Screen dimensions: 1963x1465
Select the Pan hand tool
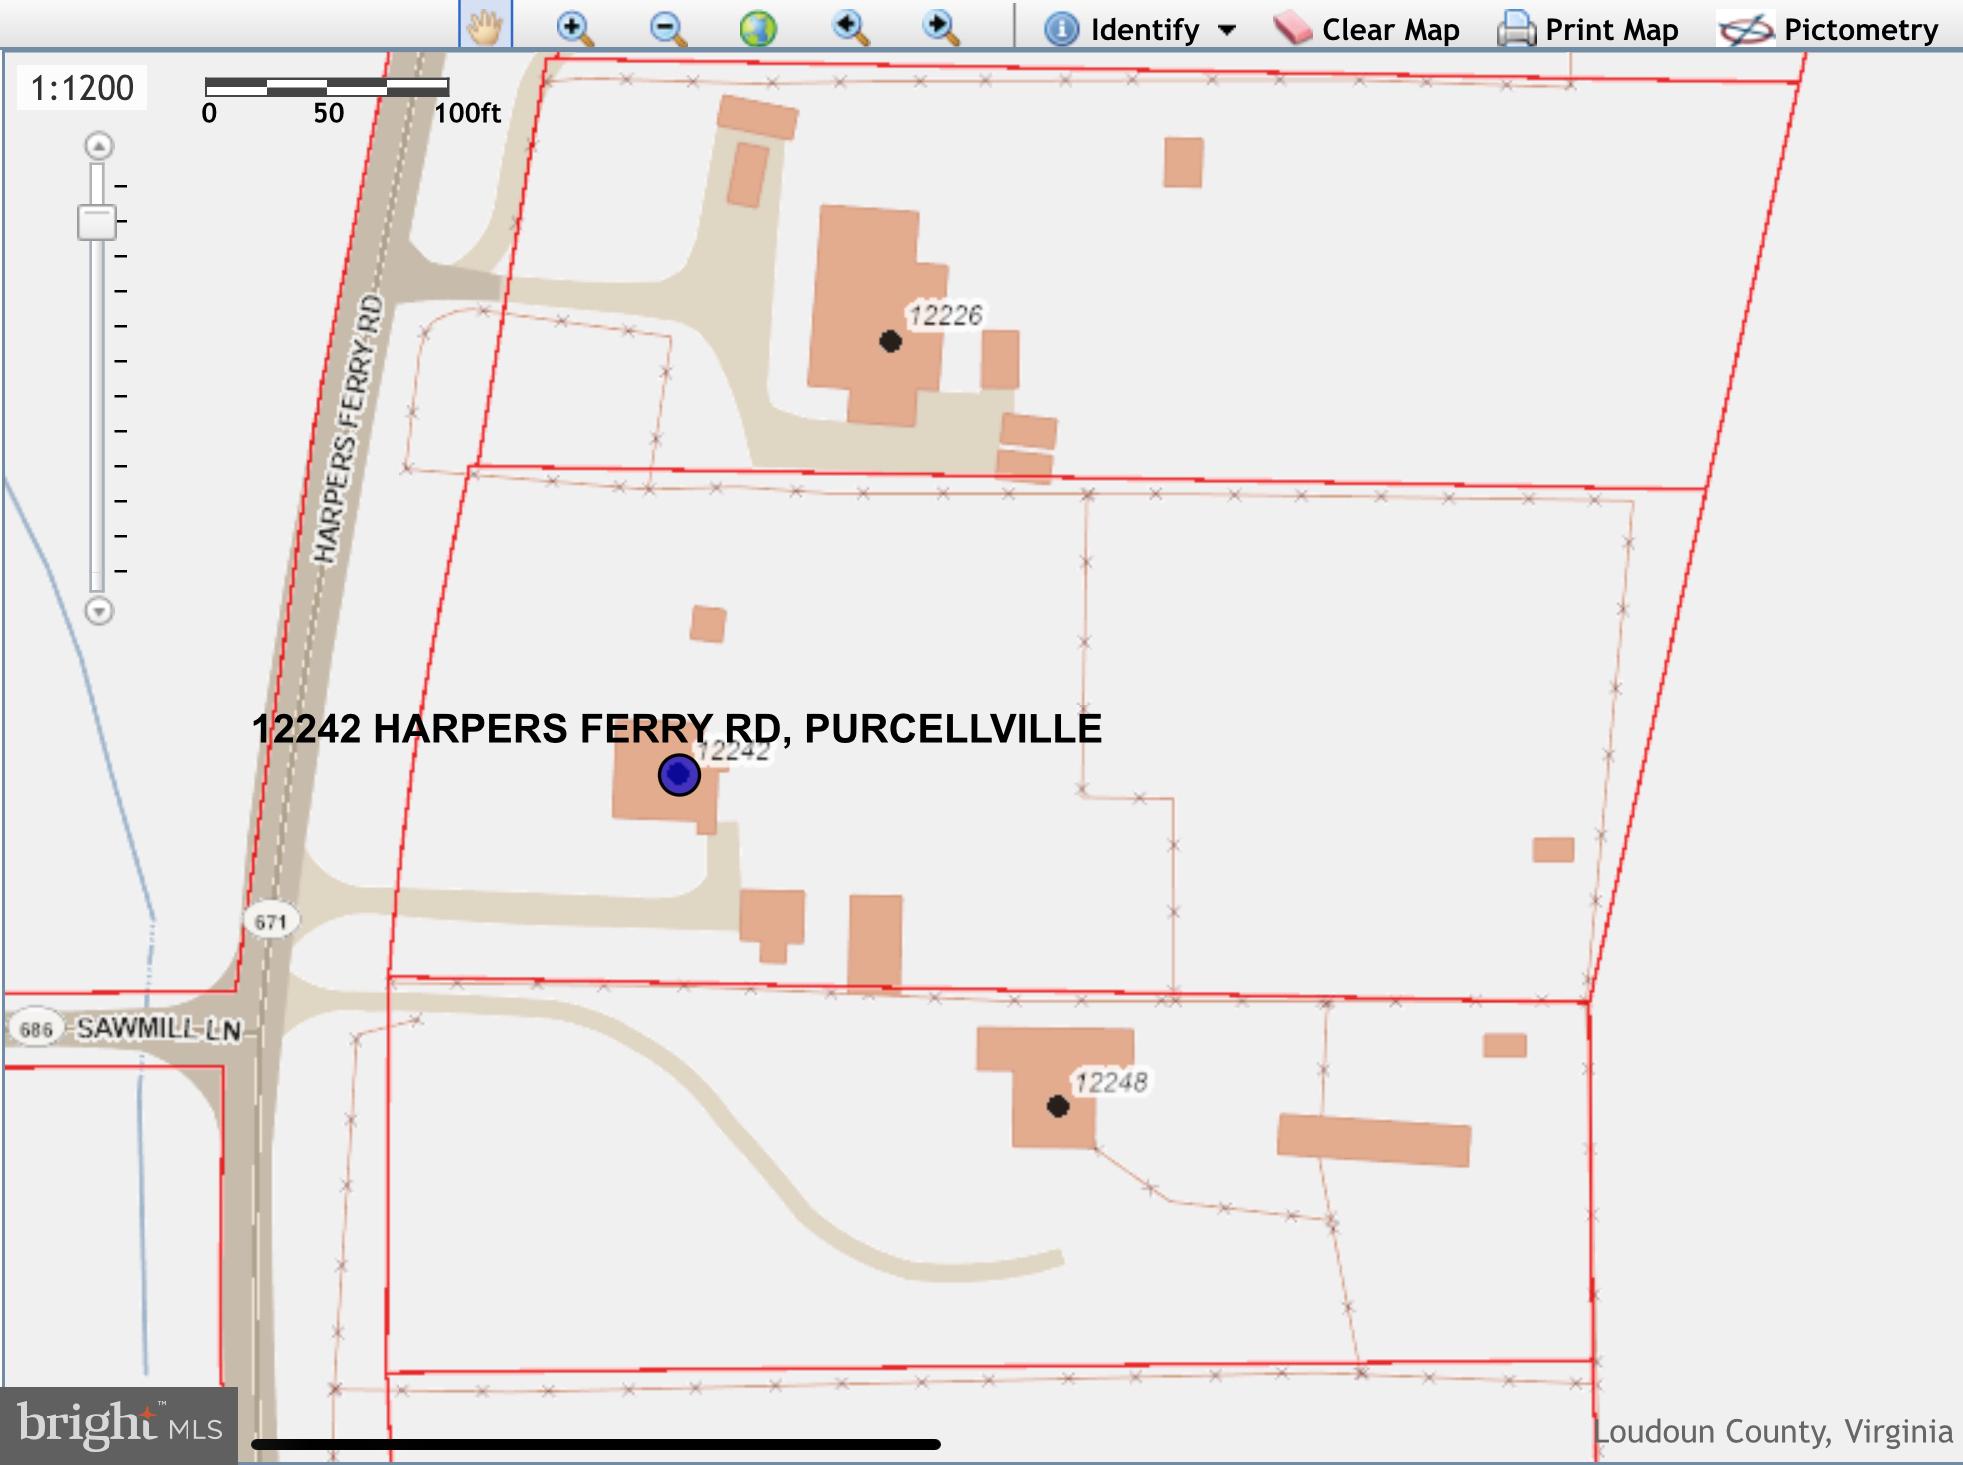[x=485, y=27]
